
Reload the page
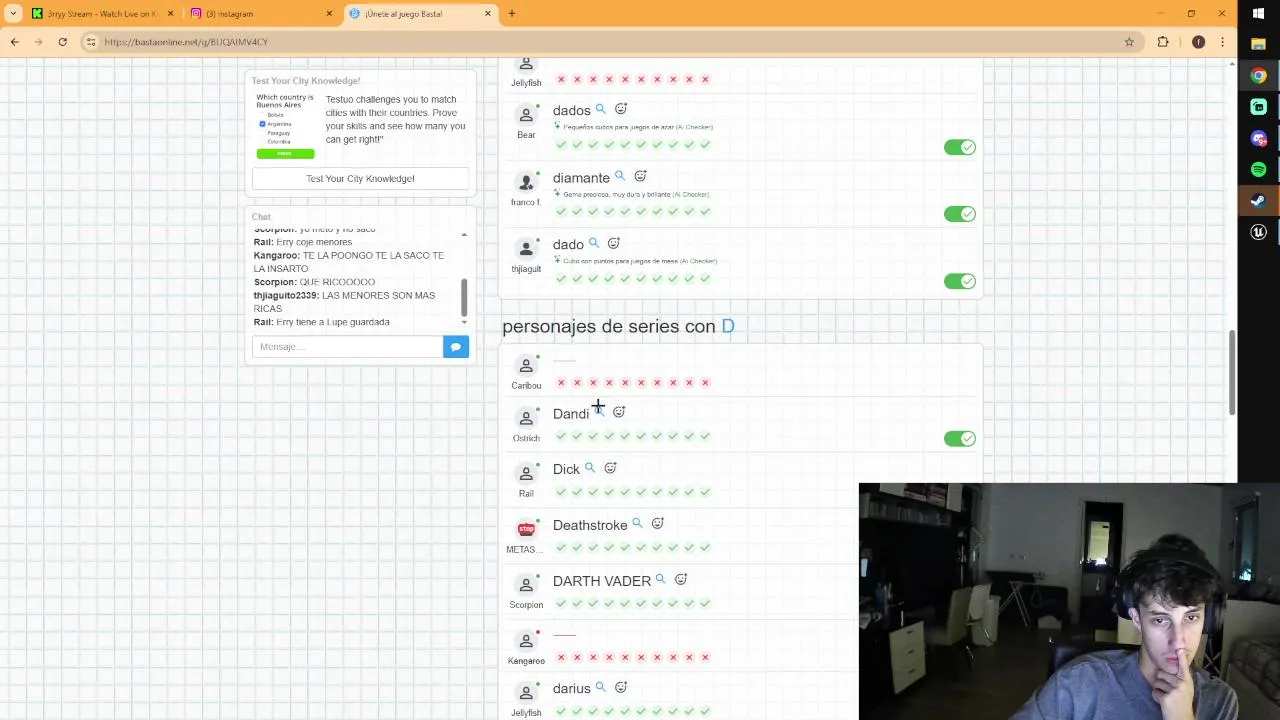point(62,42)
